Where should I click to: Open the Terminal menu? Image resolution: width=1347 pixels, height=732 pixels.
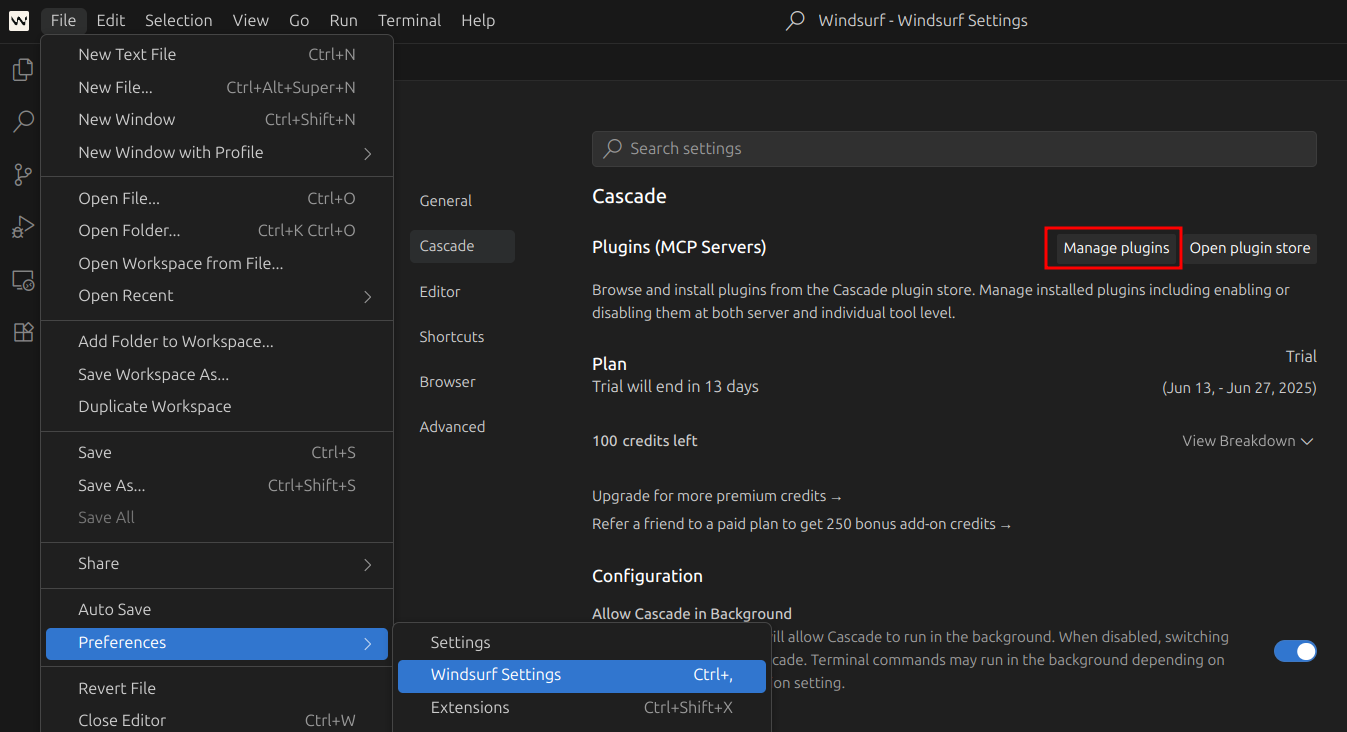pos(408,20)
